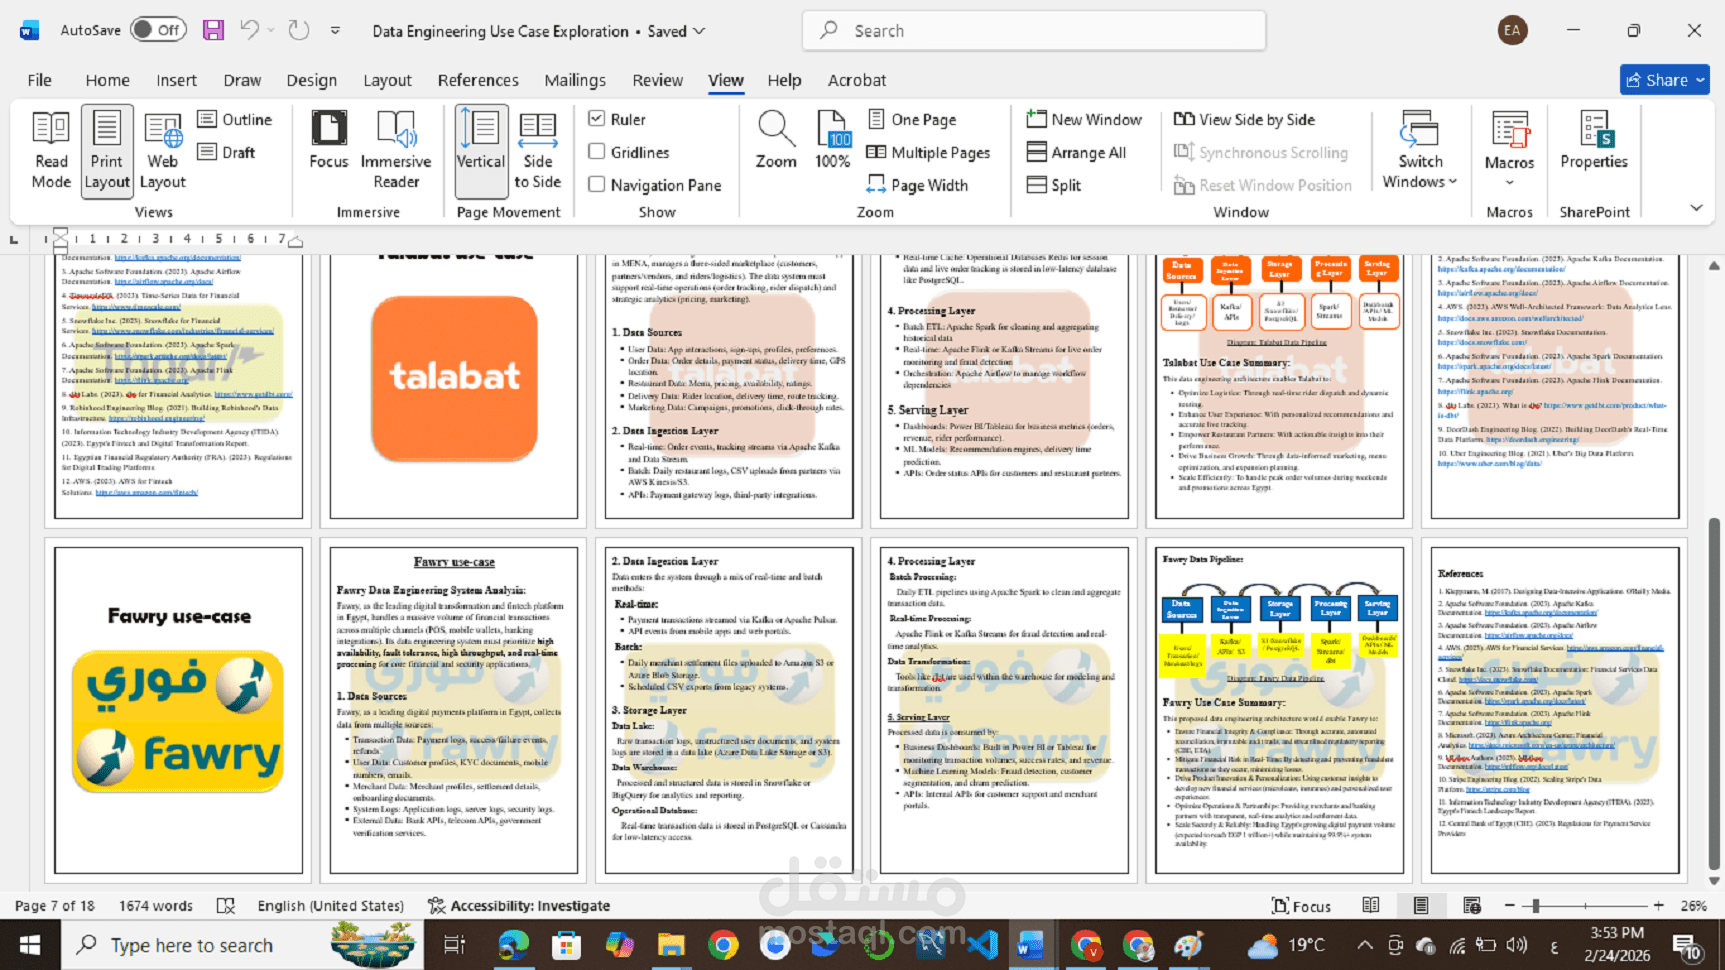This screenshot has height=970, width=1725.
Task: Open the Layout ribbon tab
Action: 387,80
